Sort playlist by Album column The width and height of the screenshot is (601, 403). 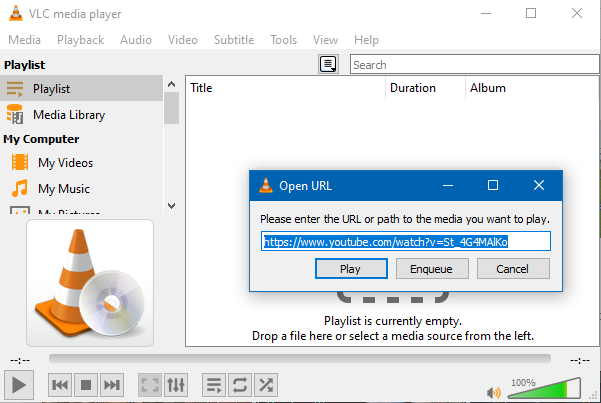(x=532, y=88)
